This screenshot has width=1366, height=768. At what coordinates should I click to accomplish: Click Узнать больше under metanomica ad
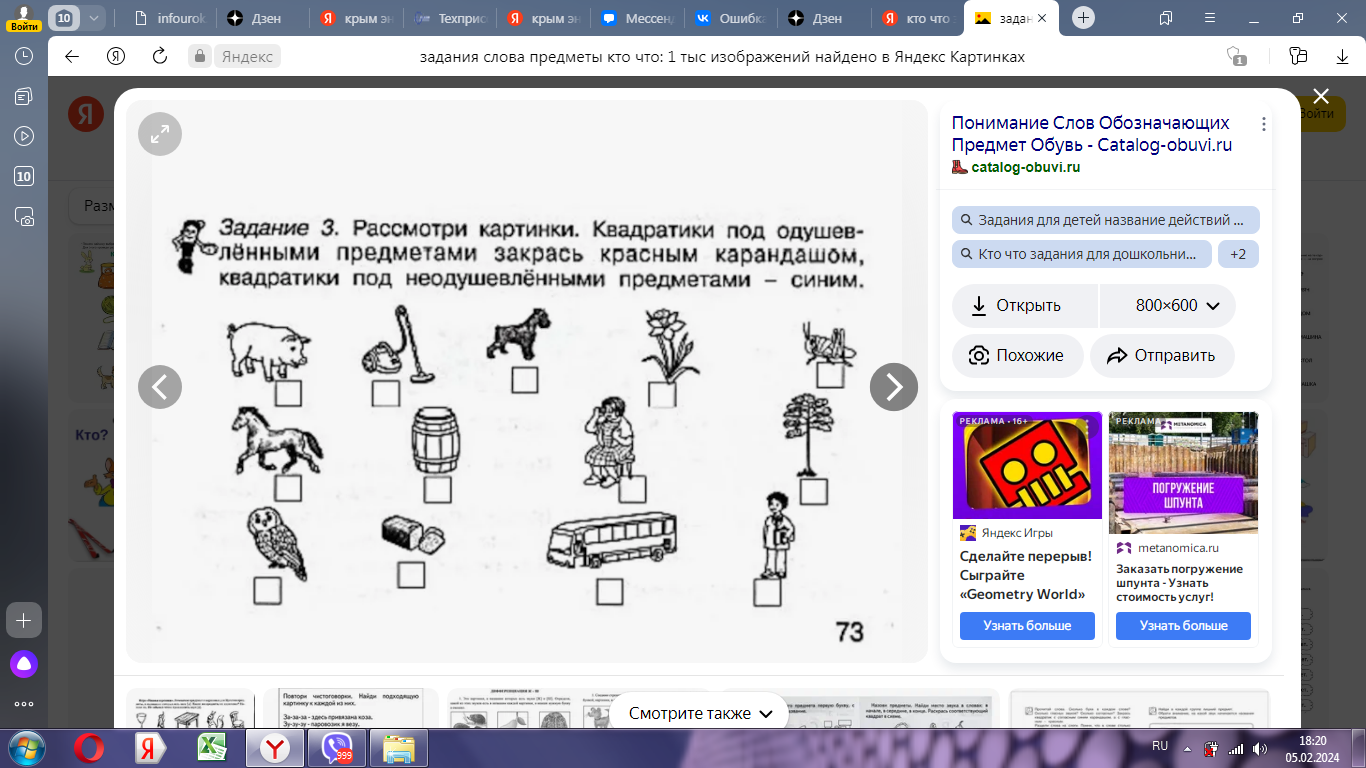[x=1185, y=626]
